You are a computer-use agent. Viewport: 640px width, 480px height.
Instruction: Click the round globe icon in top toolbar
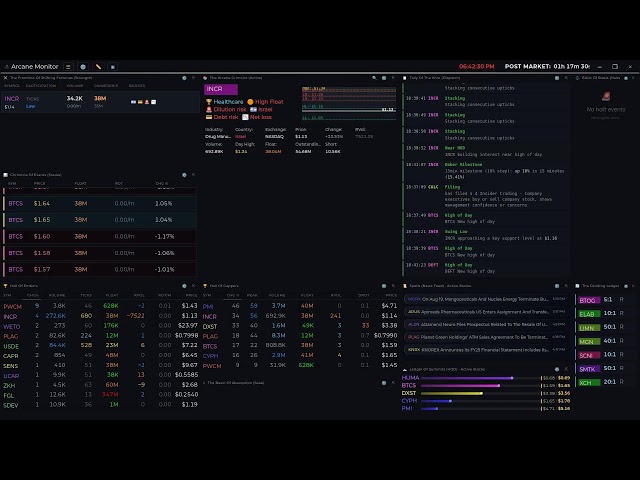click(x=83, y=67)
